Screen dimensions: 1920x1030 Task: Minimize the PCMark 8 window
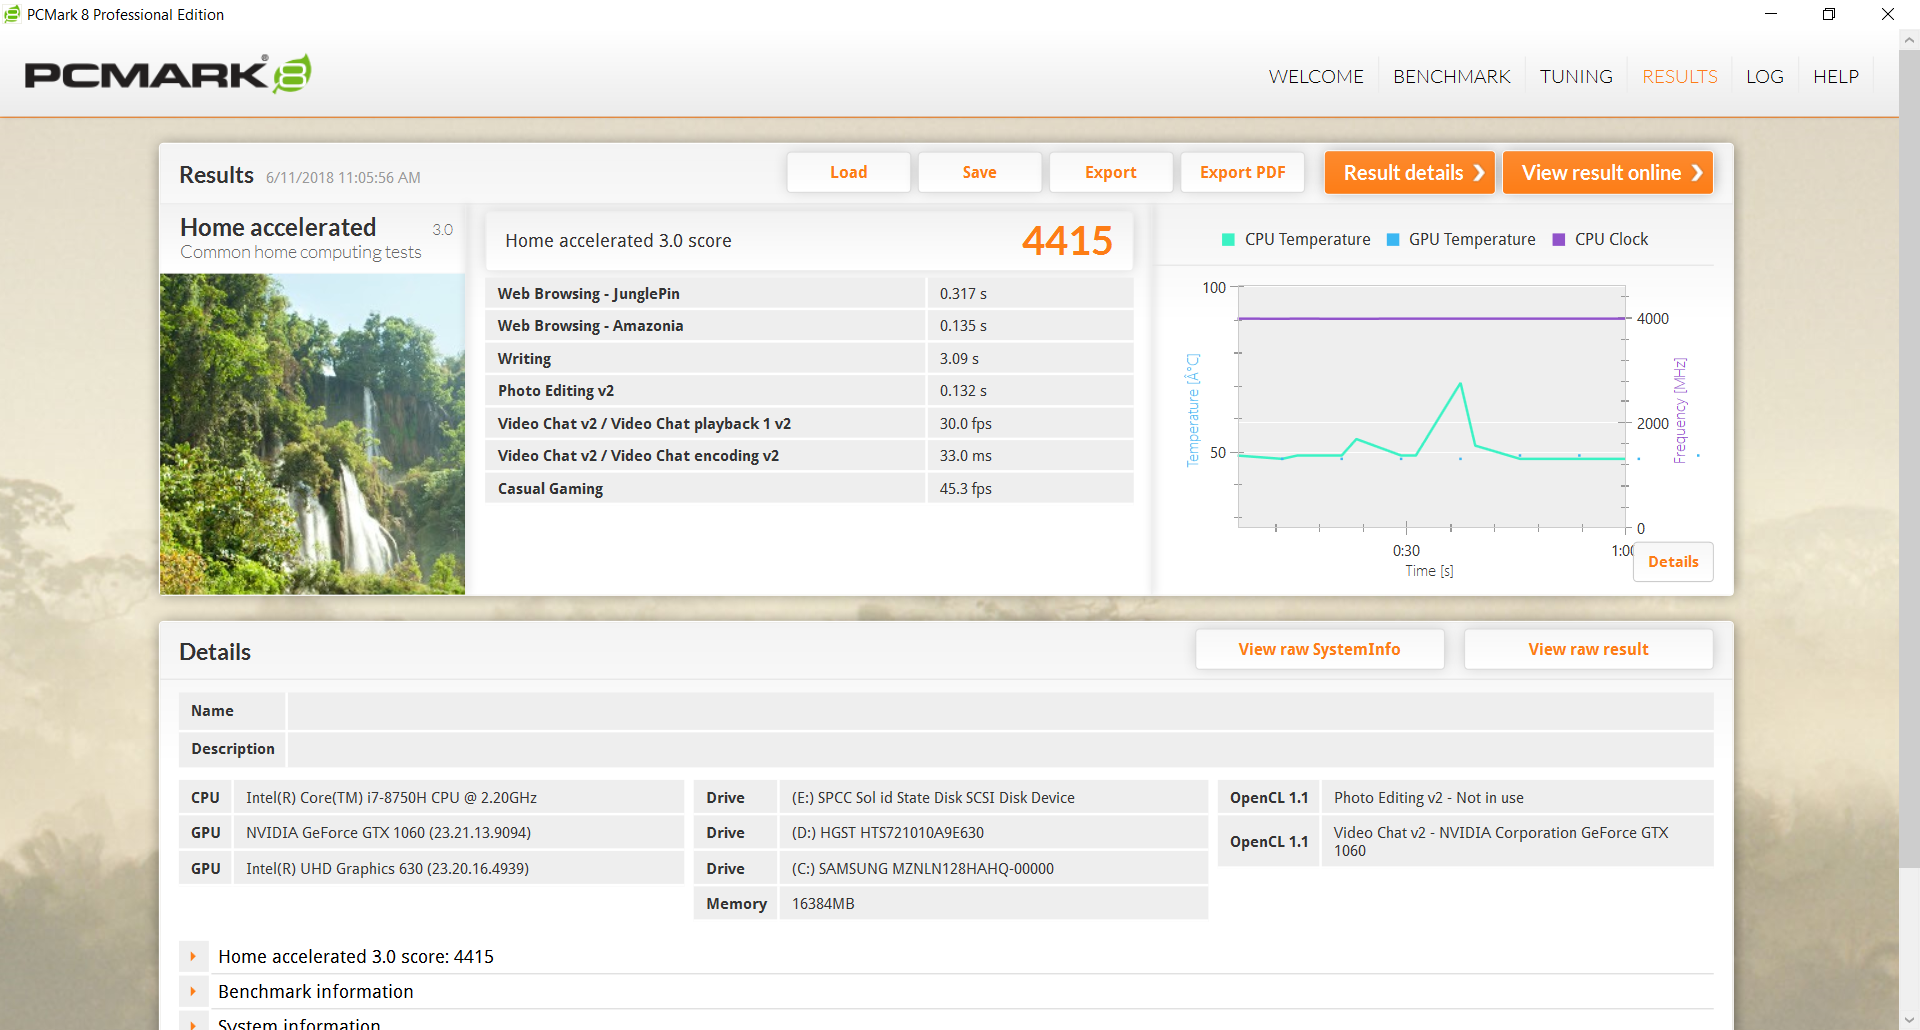pyautogui.click(x=1771, y=14)
